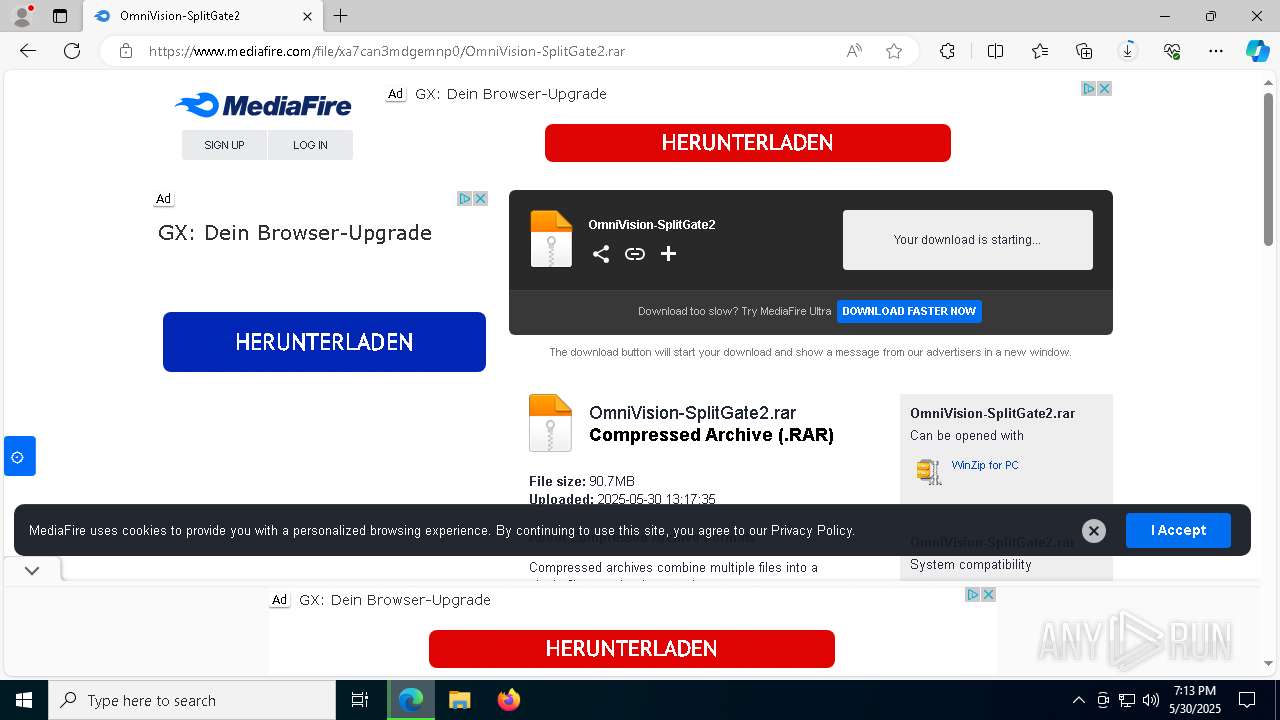Screen dimensions: 1280x720
Task: Launch Firefox from taskbar
Action: 509,700
